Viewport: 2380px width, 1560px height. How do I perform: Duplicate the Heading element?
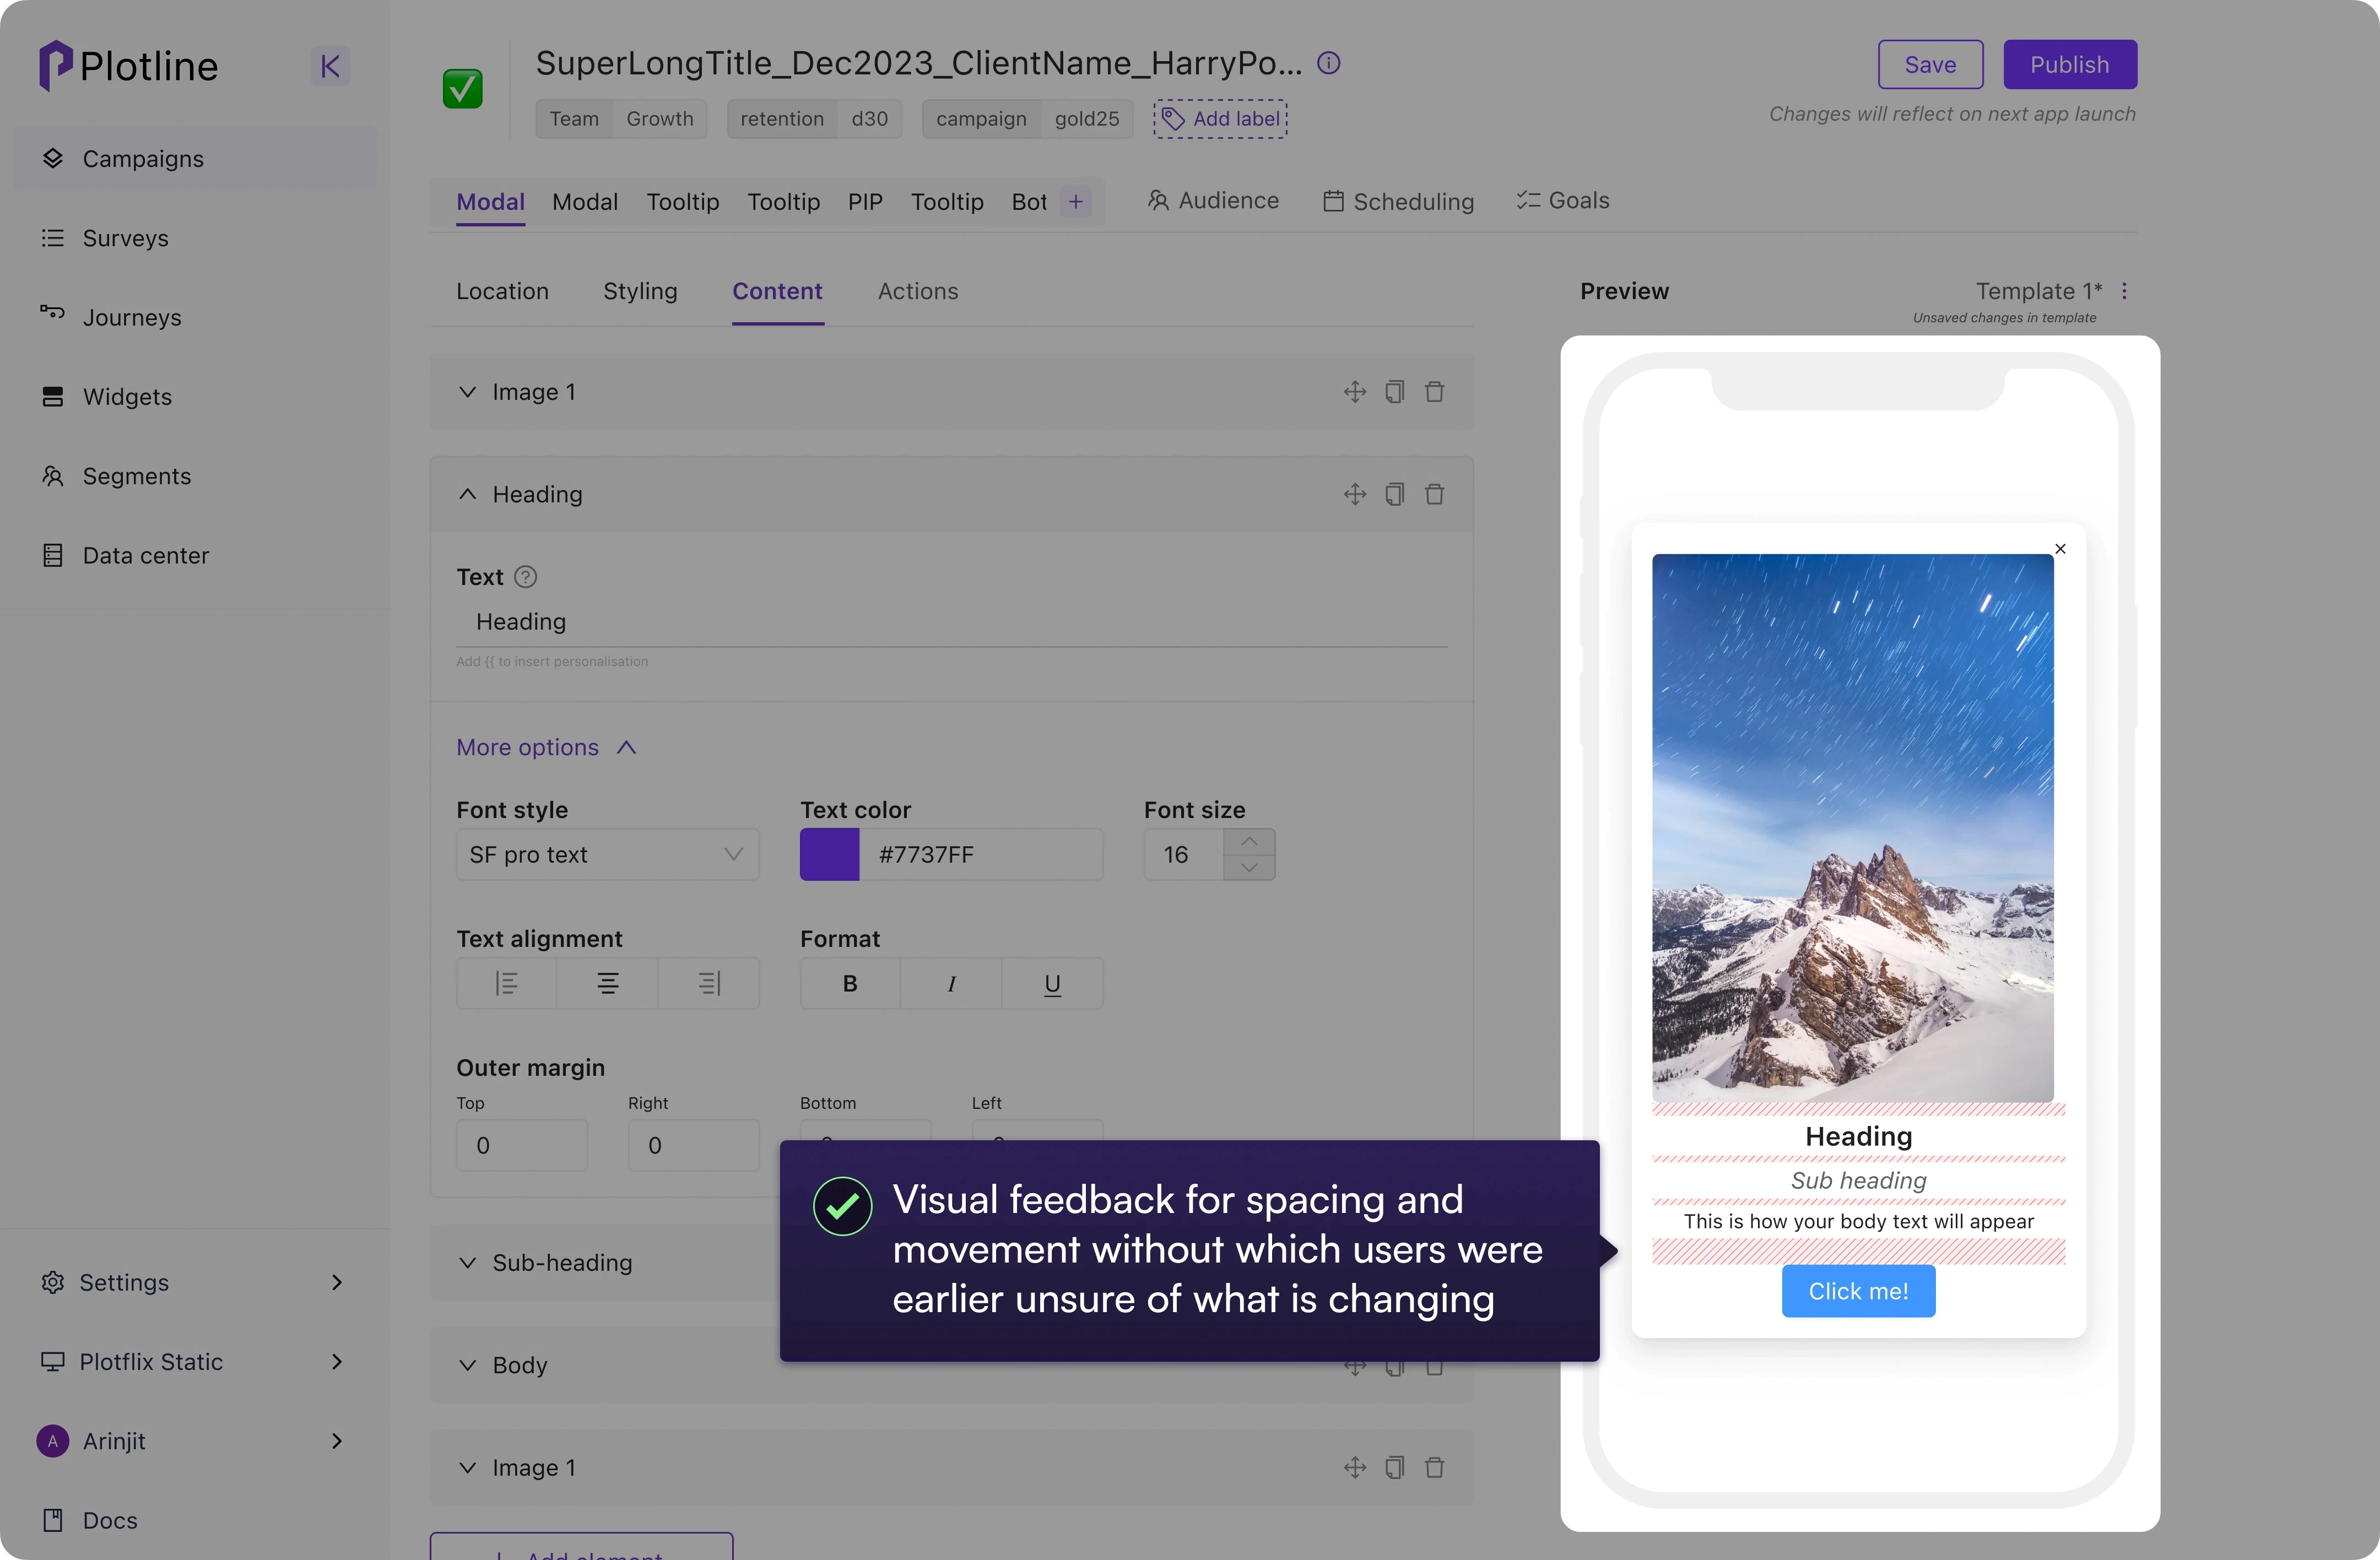click(1394, 494)
